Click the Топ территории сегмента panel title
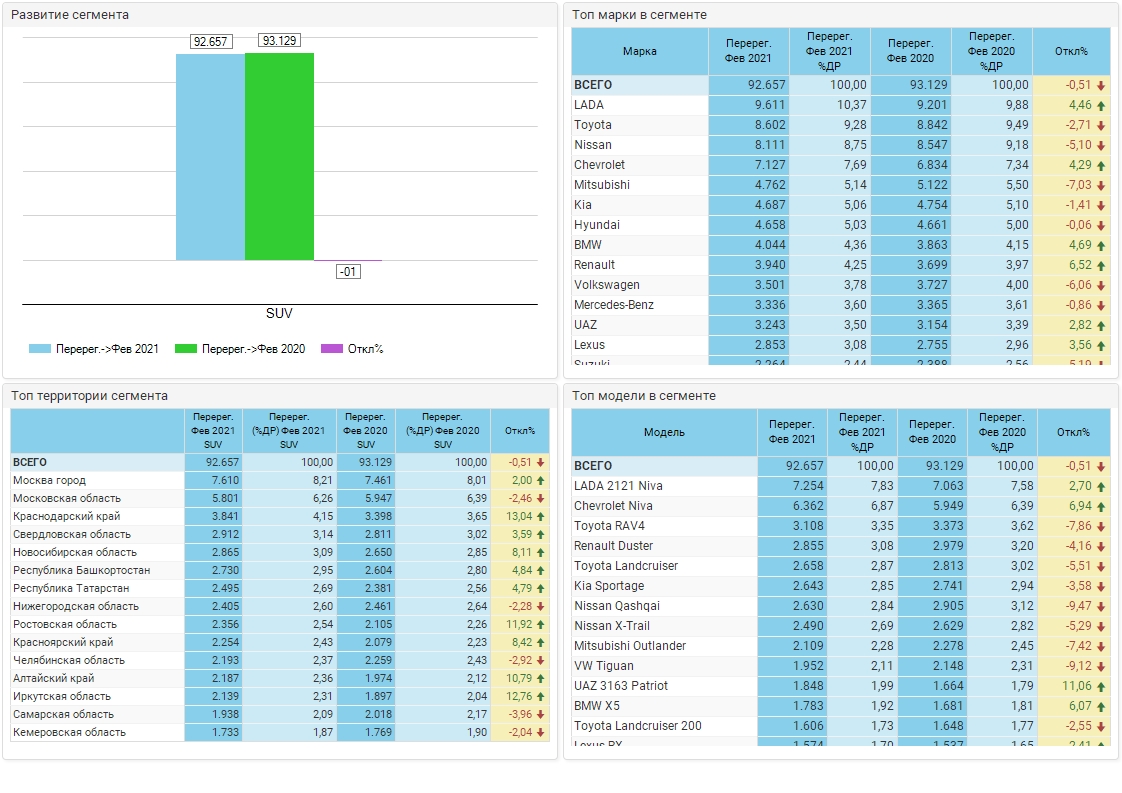This screenshot has width=1122, height=793. coord(90,396)
